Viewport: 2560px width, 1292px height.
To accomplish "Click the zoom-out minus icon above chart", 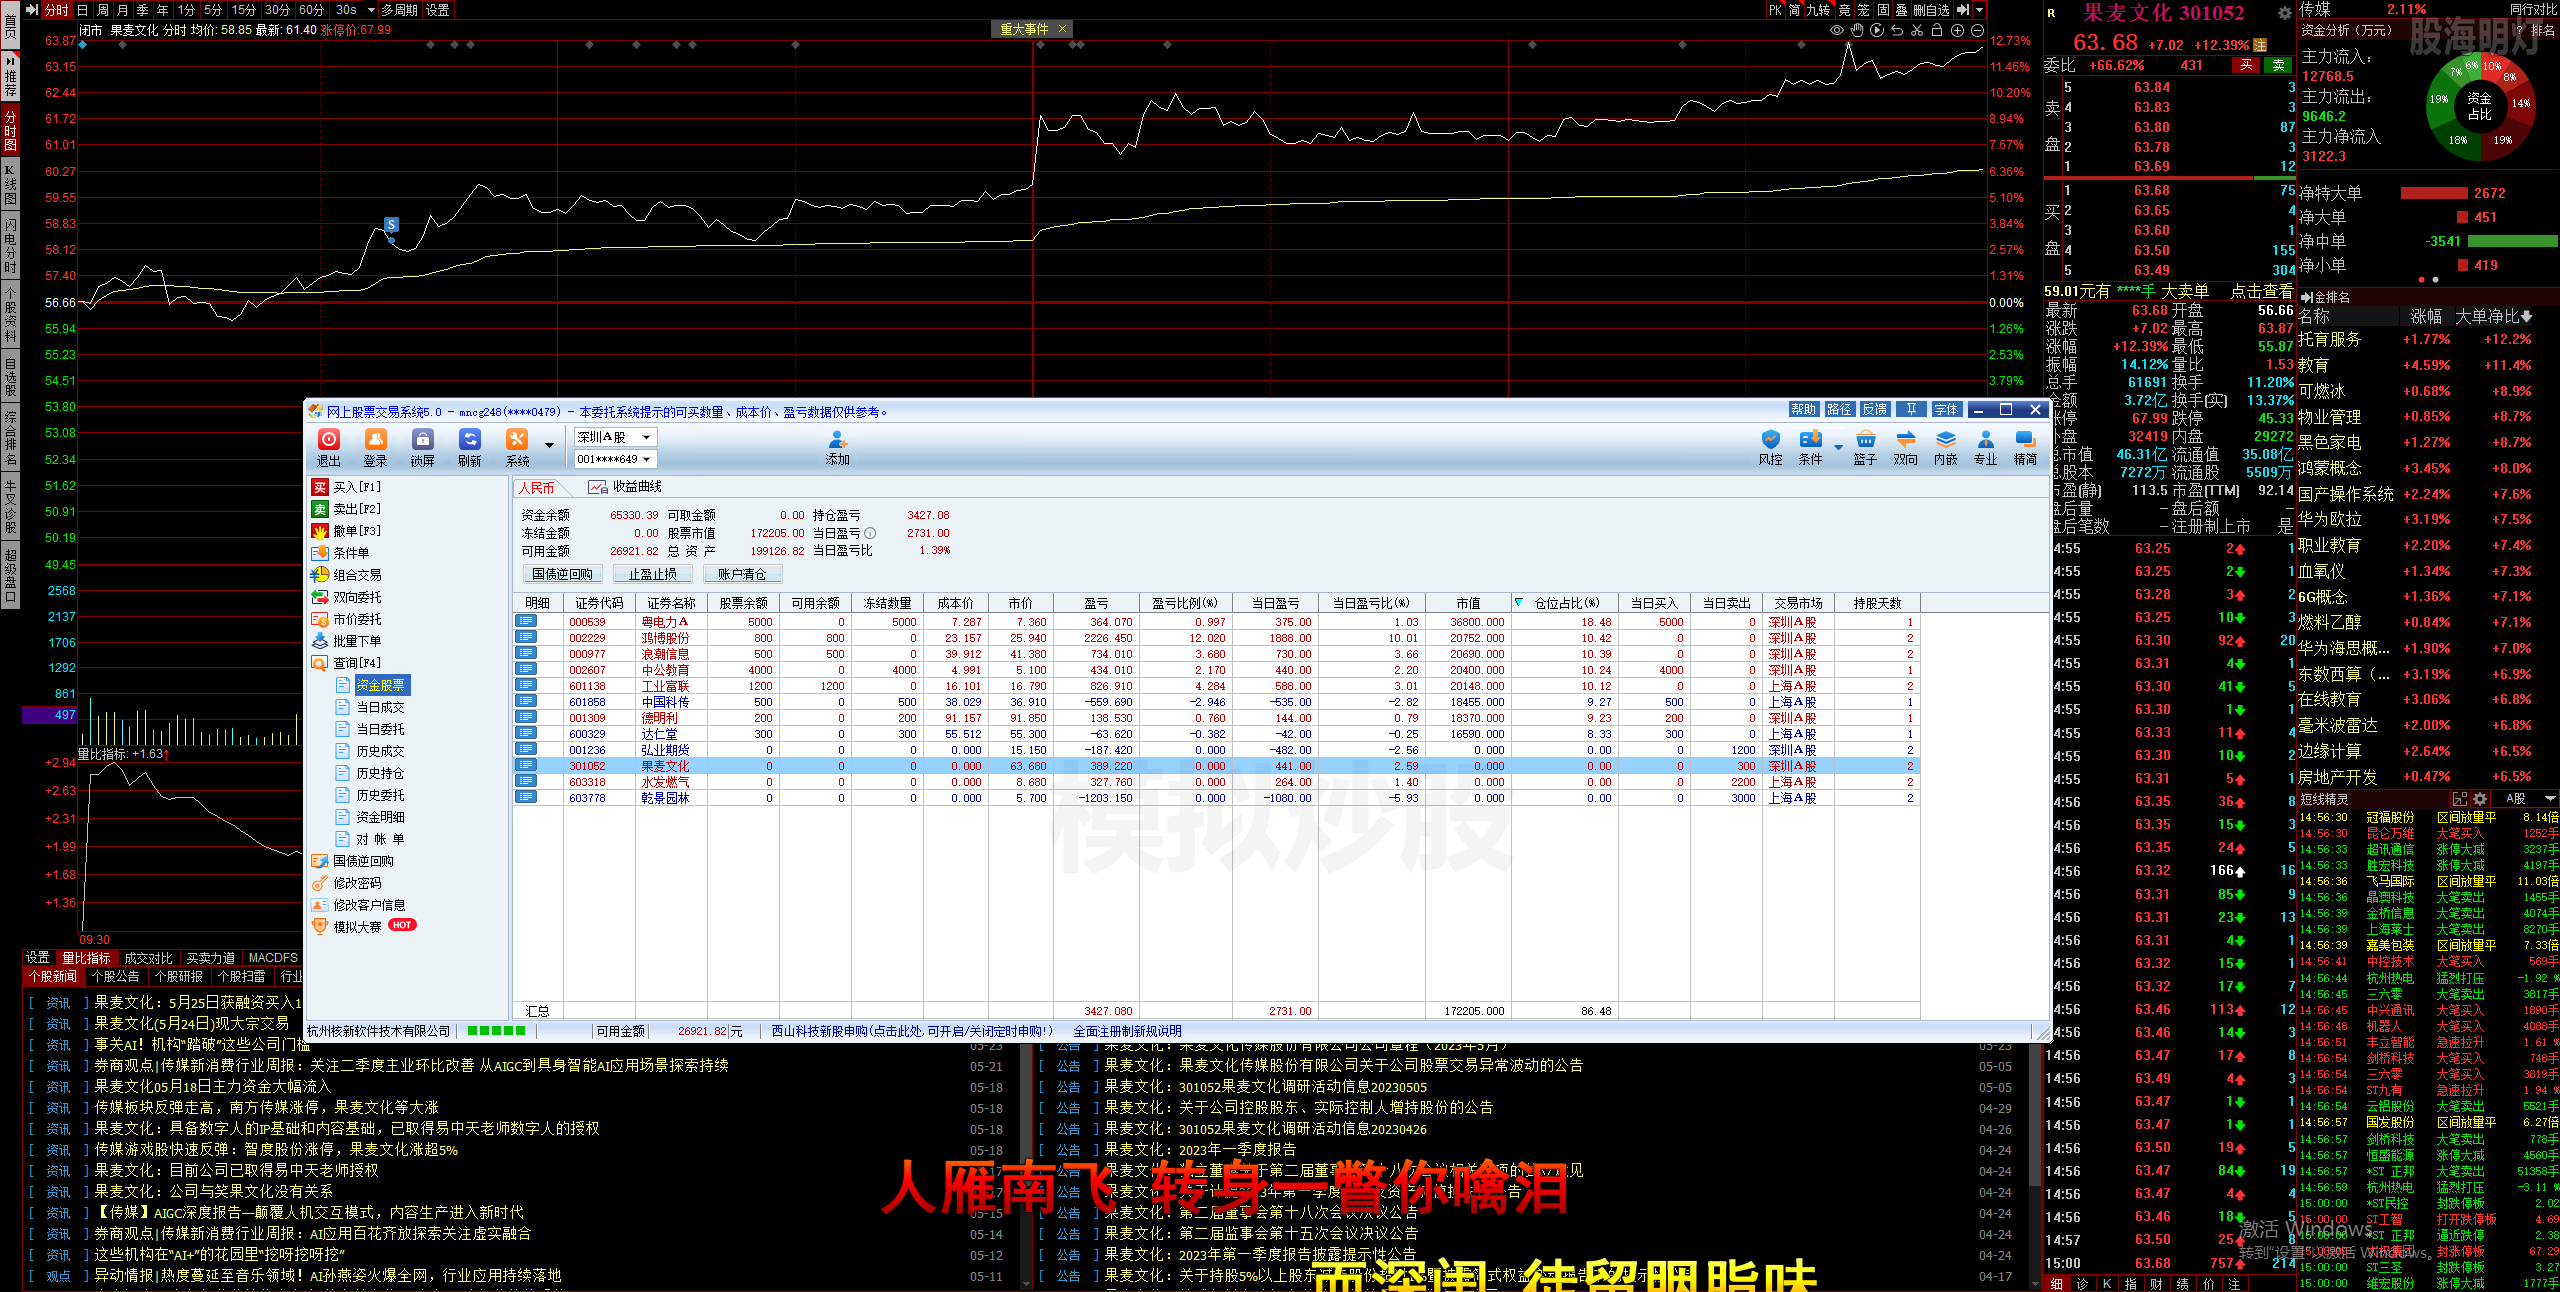I will click(1977, 30).
